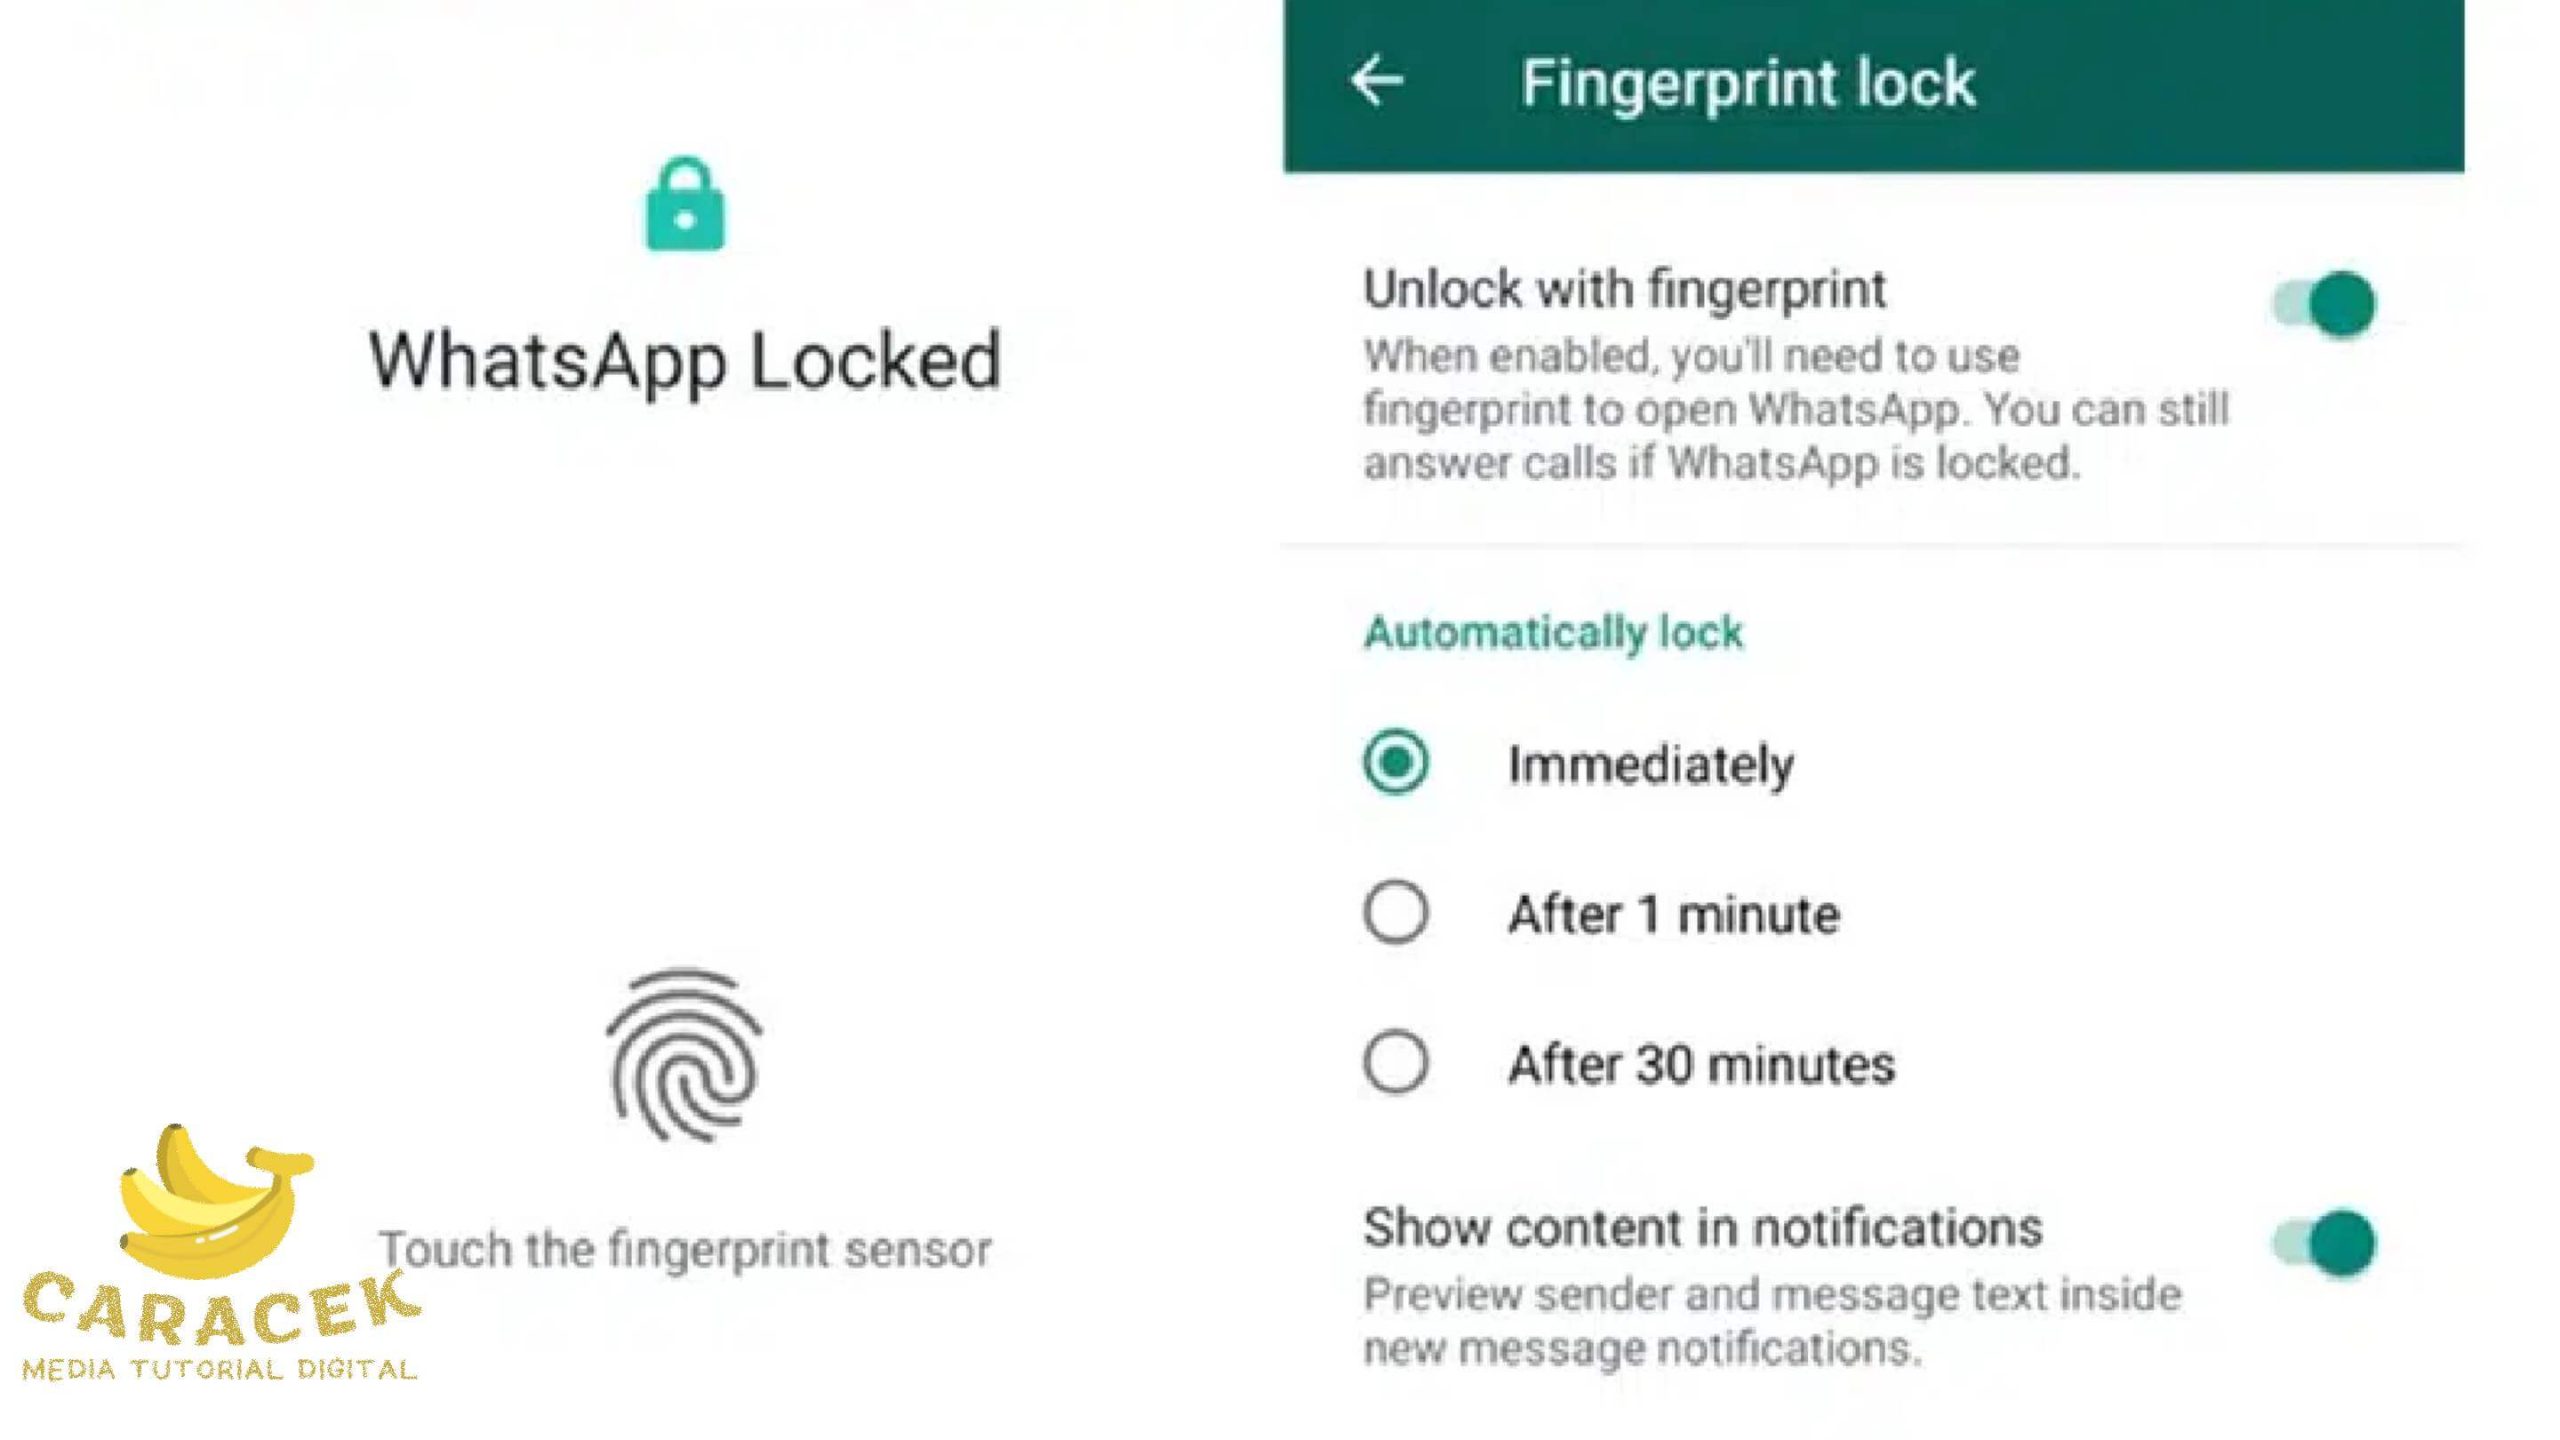
Task: Click the yellow banana logo icon
Action: (215, 1201)
